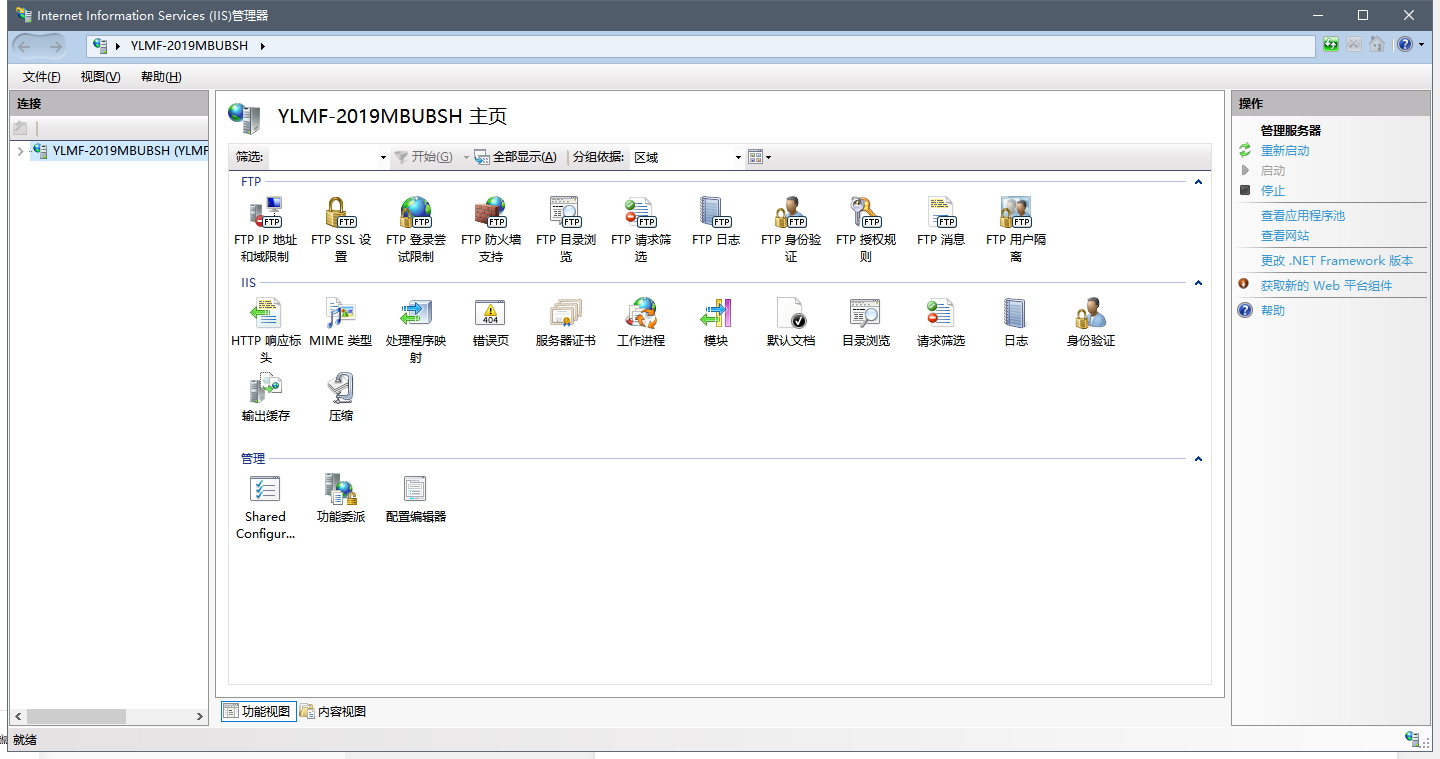The height and width of the screenshot is (759, 1440).
Task: Open 查看应用程序池 link
Action: [x=1302, y=215]
